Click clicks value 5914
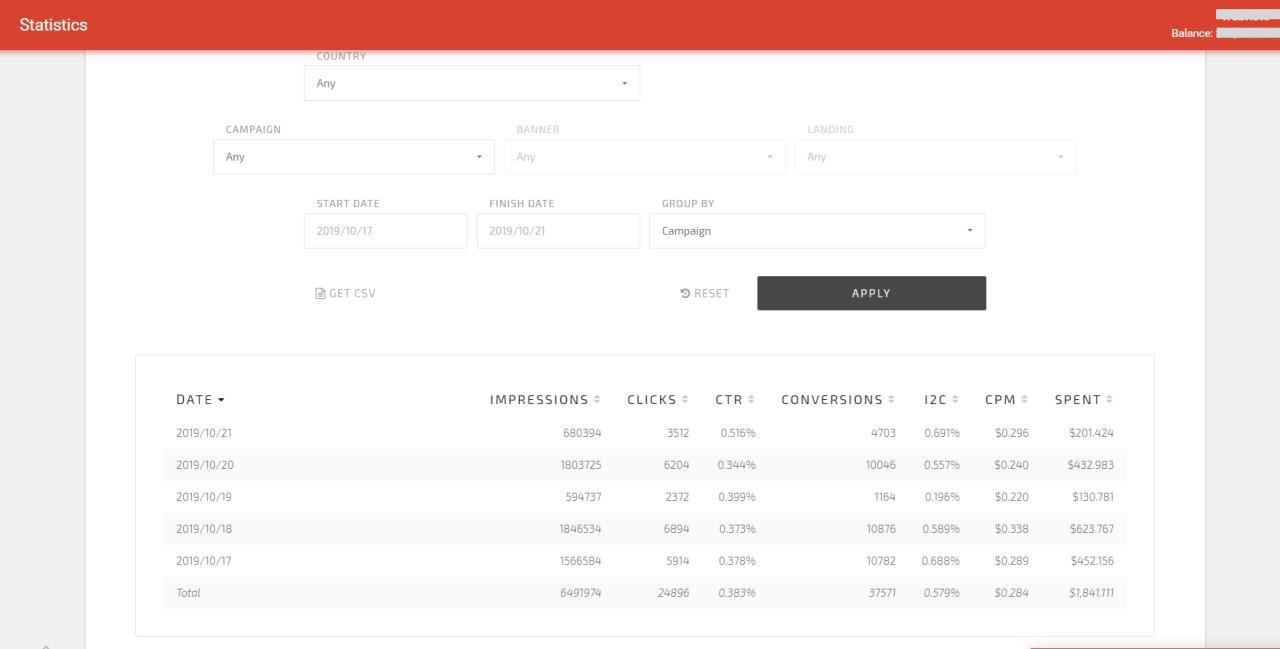 pos(677,561)
